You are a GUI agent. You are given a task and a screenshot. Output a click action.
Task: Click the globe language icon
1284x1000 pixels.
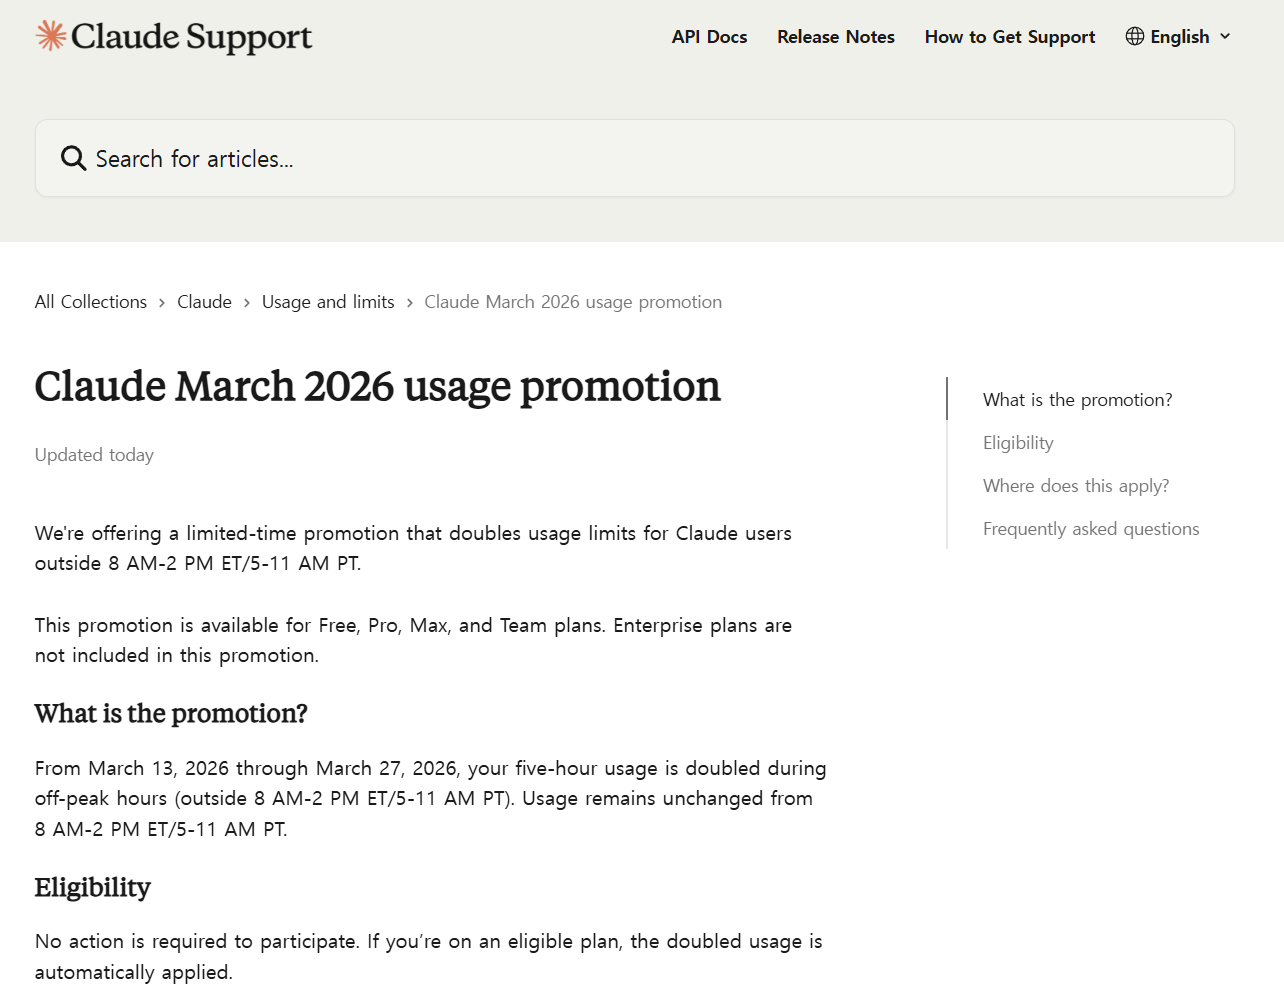pos(1134,36)
